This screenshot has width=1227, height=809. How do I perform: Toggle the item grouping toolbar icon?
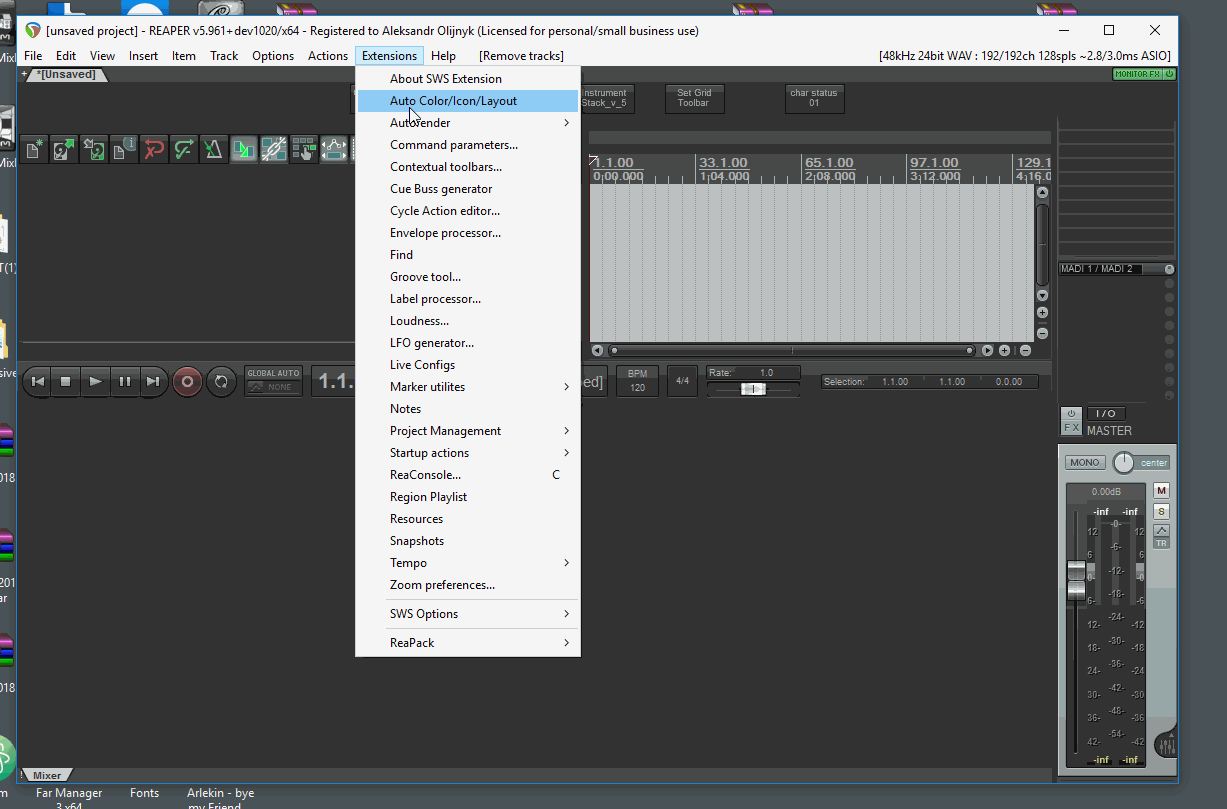[x=274, y=150]
